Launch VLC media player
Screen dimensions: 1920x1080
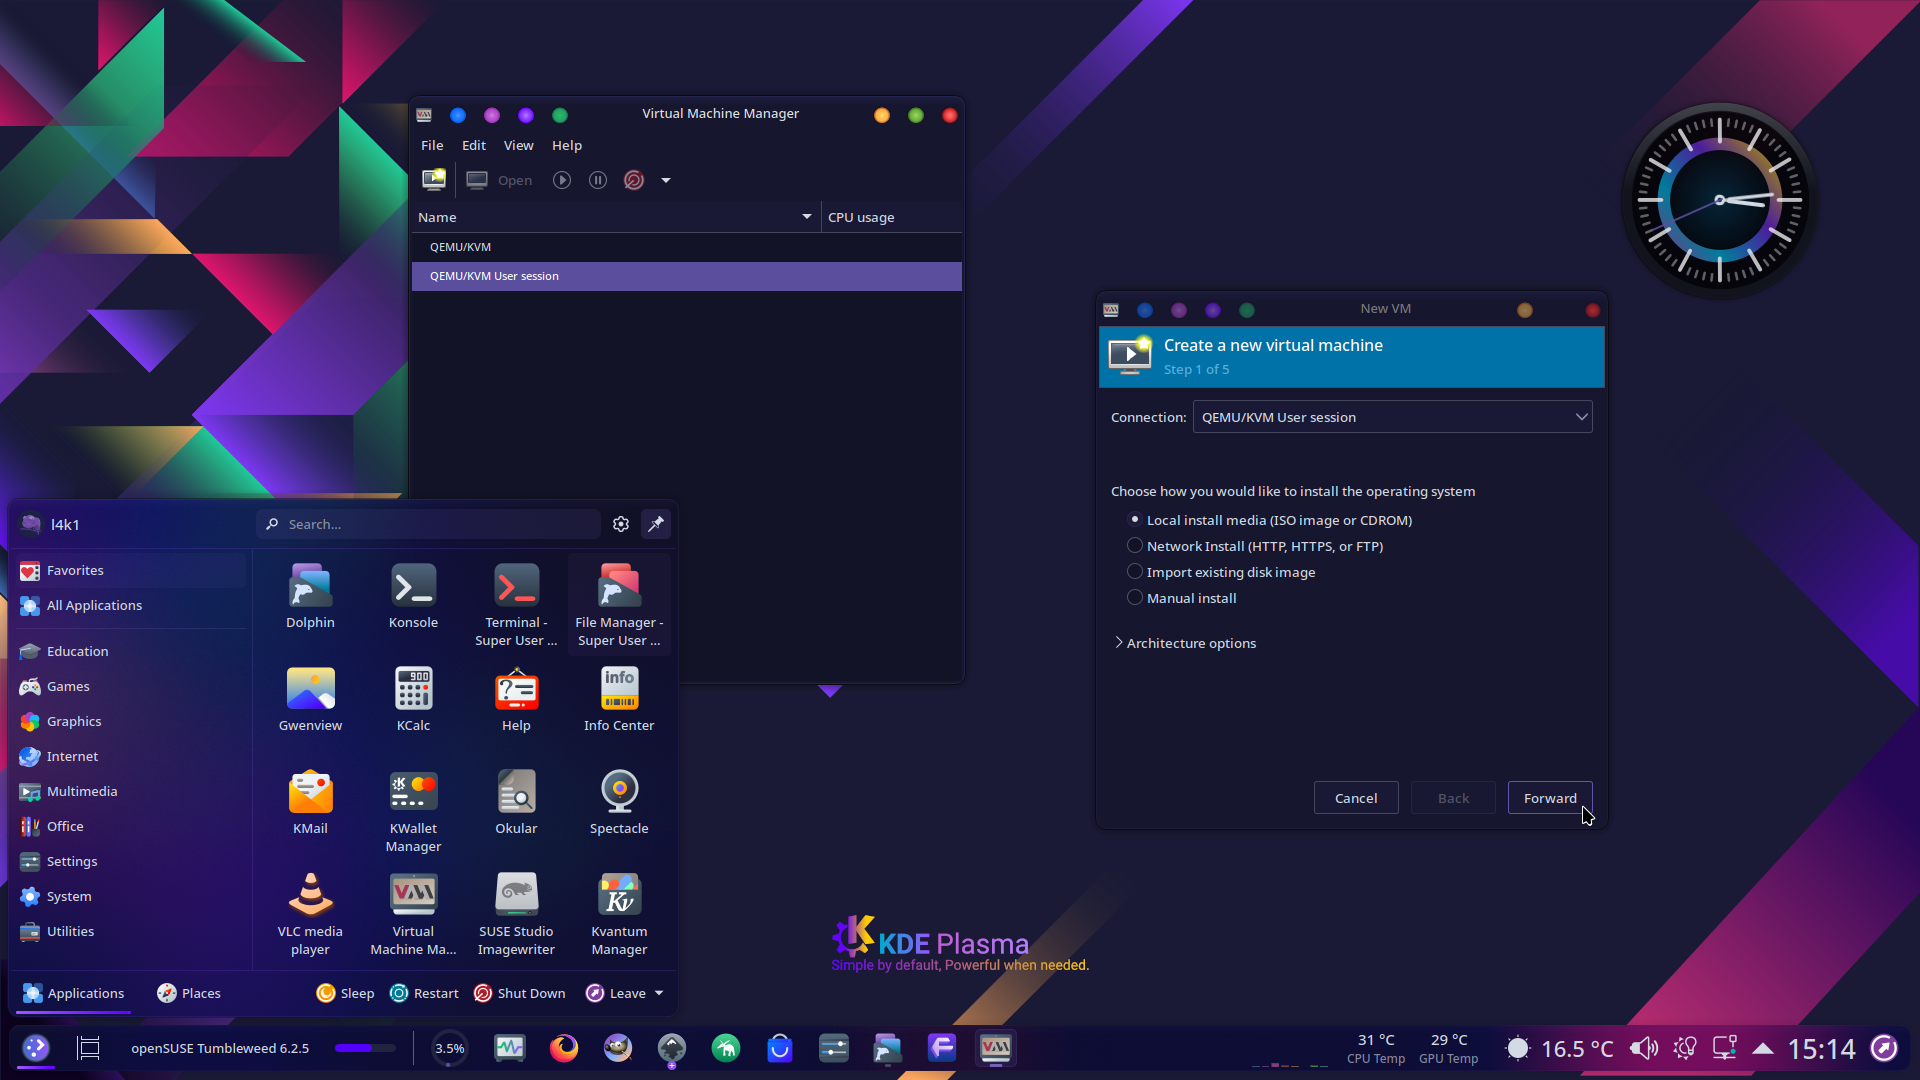click(x=310, y=913)
